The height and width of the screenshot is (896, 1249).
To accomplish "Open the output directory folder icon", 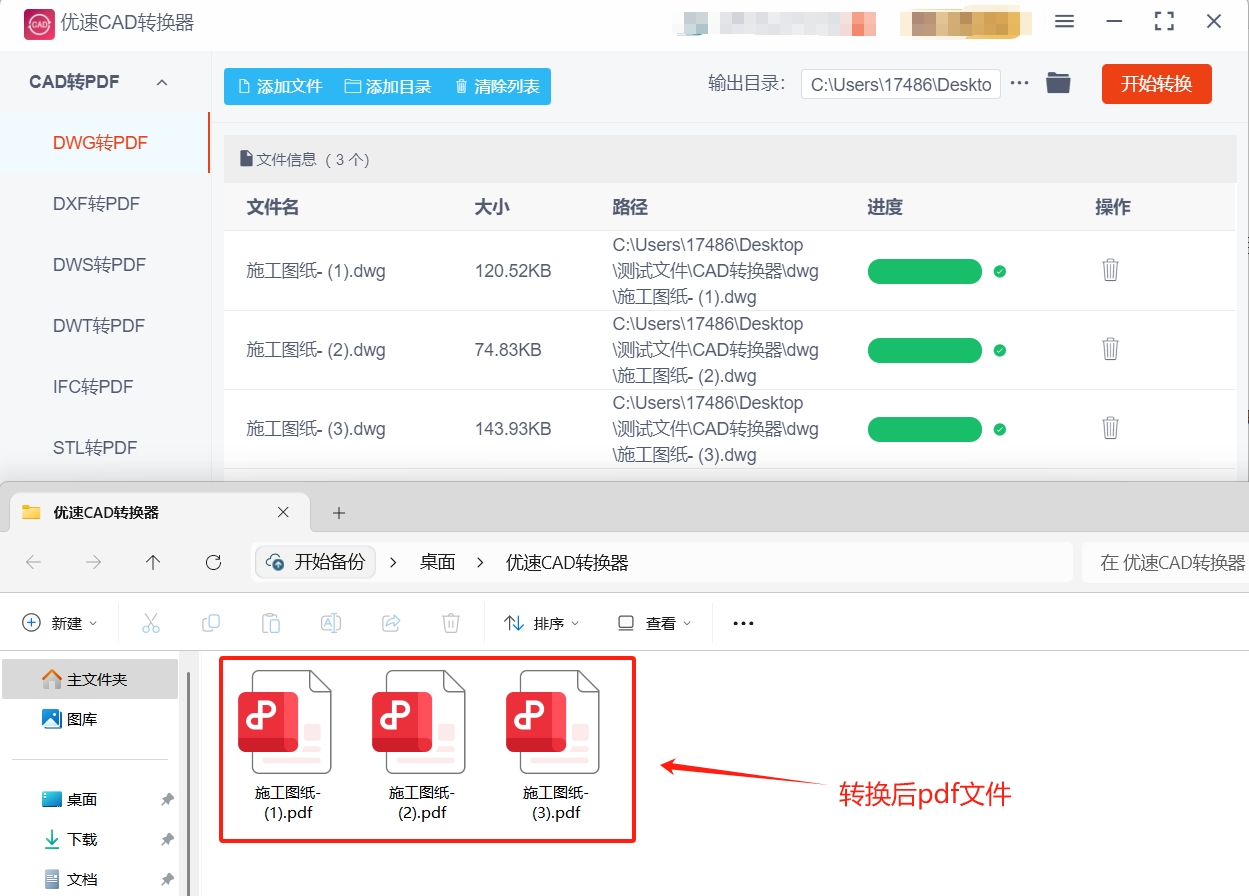I will (1058, 84).
